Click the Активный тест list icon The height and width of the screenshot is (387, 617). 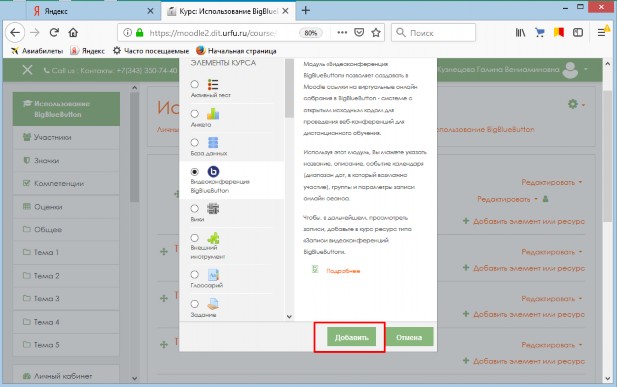tap(213, 85)
